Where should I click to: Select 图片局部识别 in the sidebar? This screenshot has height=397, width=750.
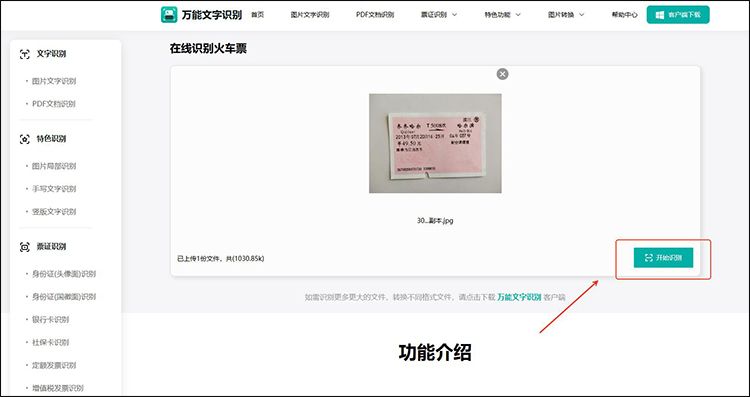tap(54, 166)
